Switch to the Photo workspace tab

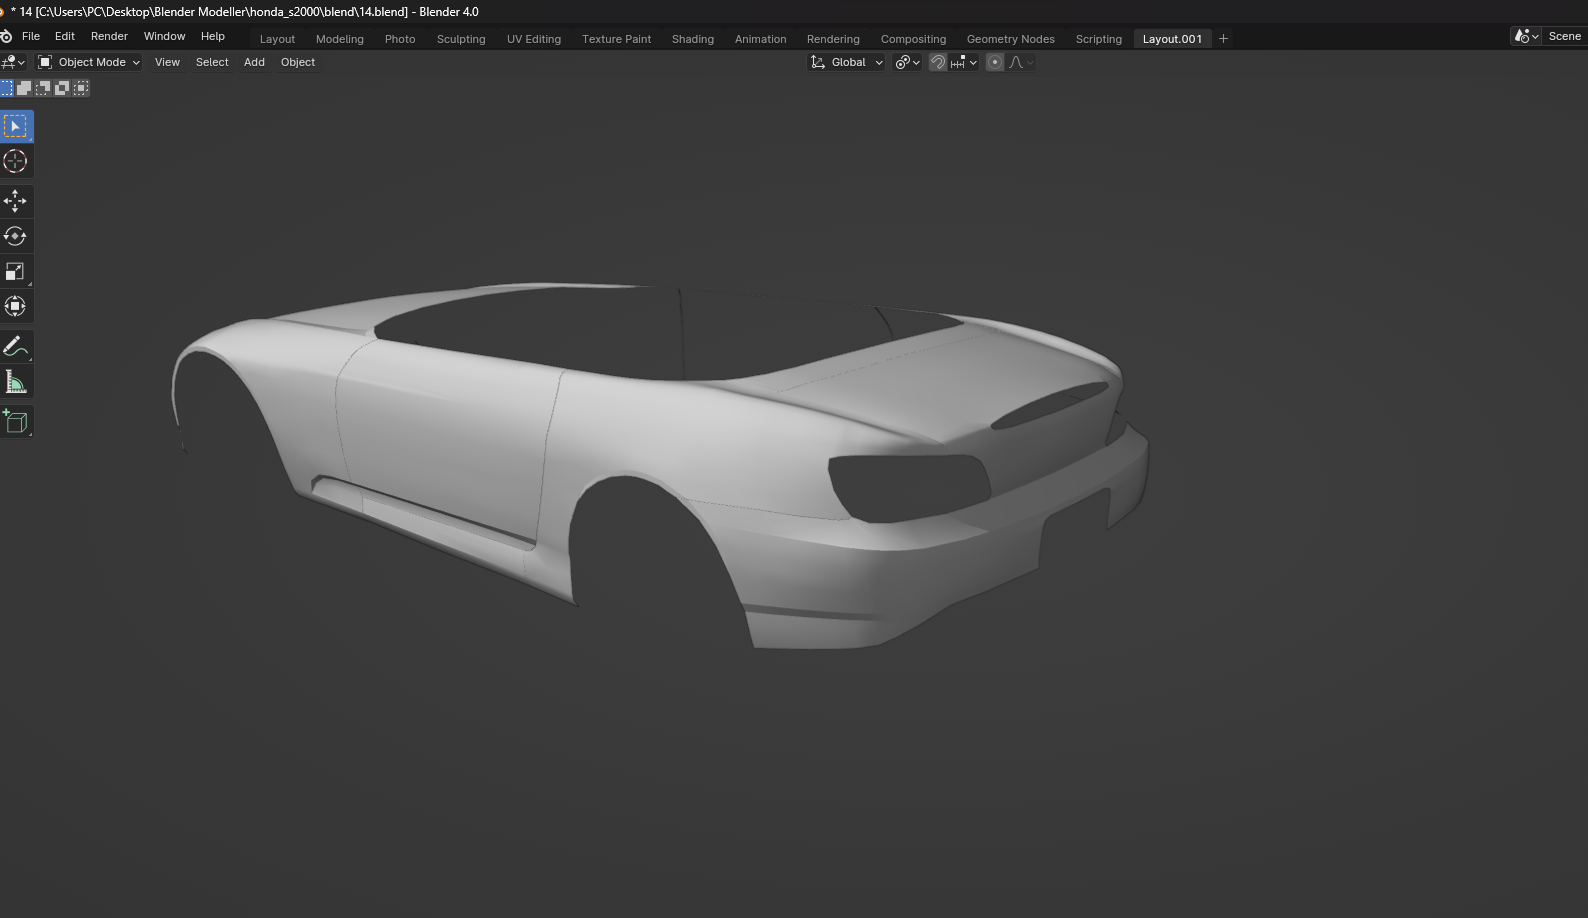point(400,39)
